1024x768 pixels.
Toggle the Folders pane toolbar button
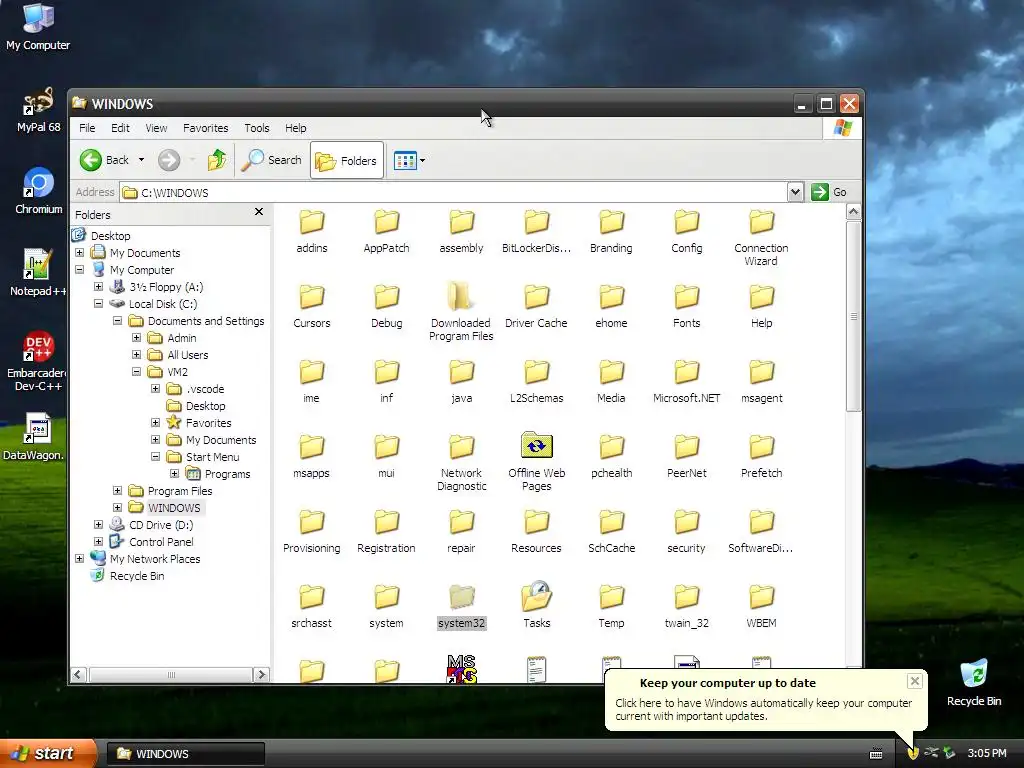pyautogui.click(x=347, y=160)
